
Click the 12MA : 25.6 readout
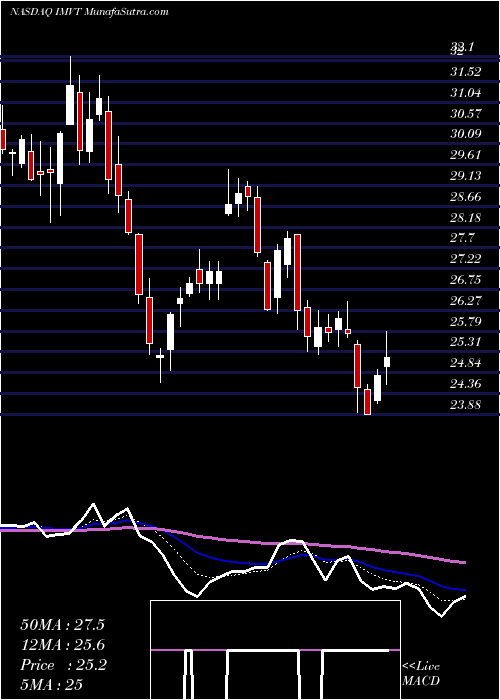[62, 645]
